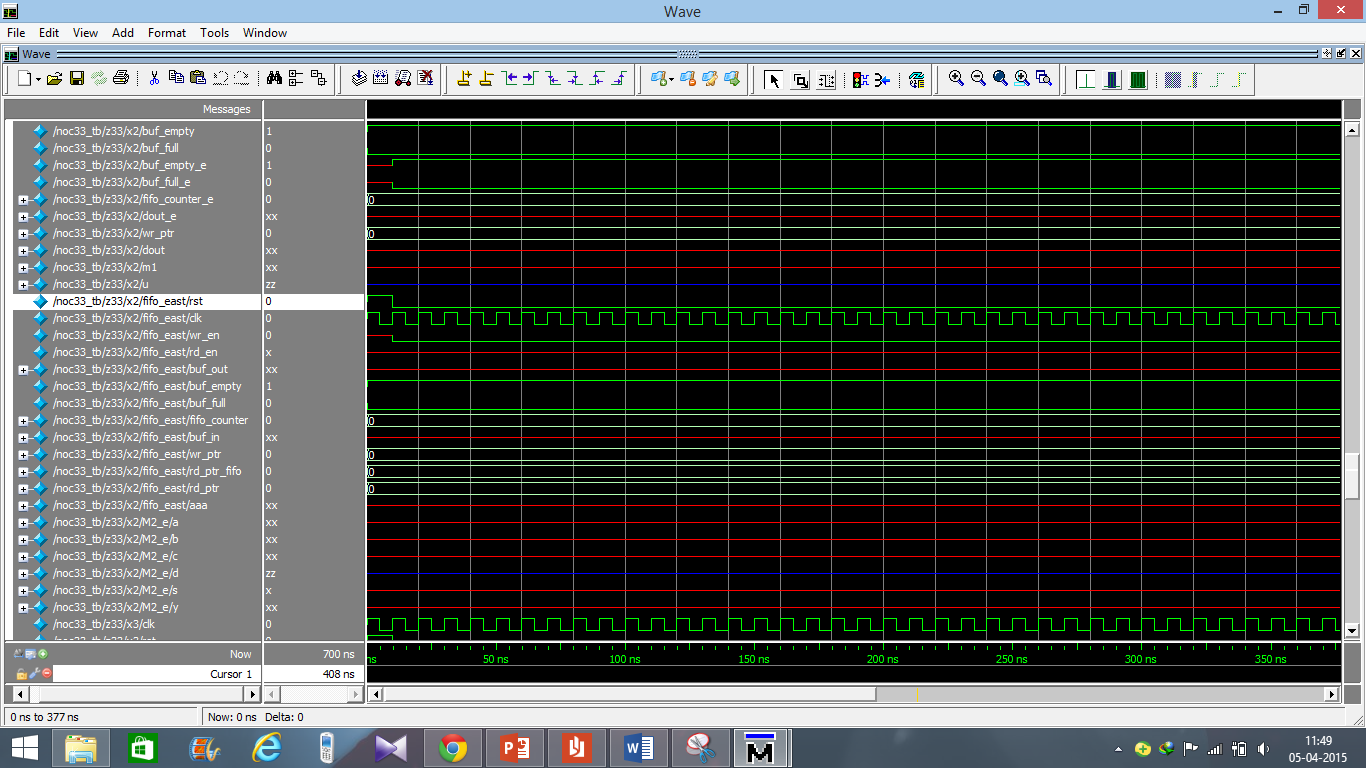Expand the x2/dout_e signal

tap(23, 216)
